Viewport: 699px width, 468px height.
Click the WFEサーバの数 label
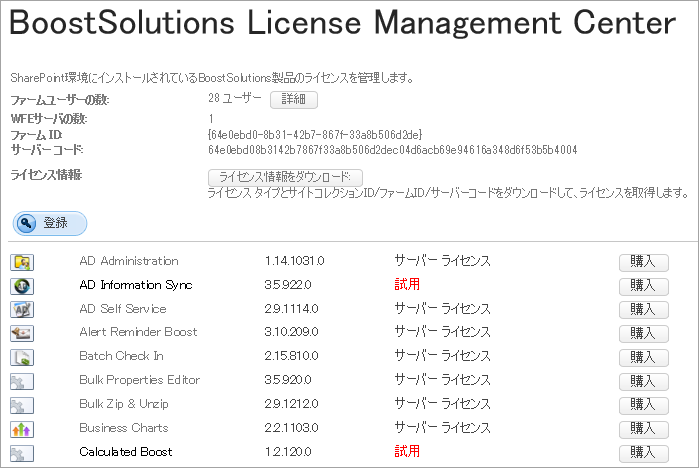pyautogui.click(x=49, y=119)
